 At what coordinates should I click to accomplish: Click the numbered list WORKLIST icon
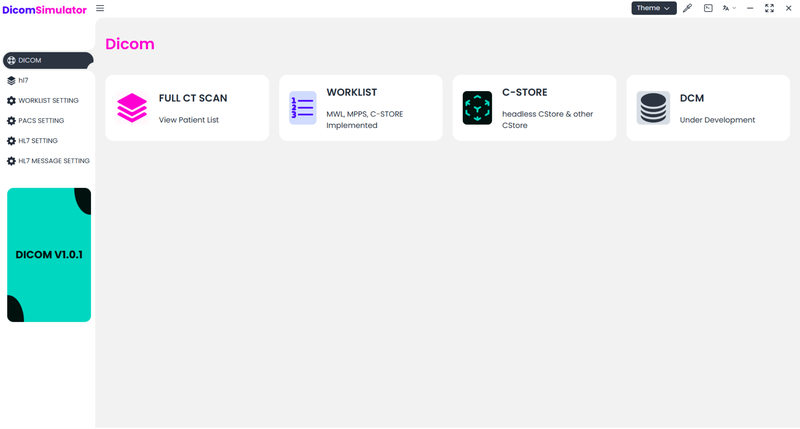pos(303,108)
